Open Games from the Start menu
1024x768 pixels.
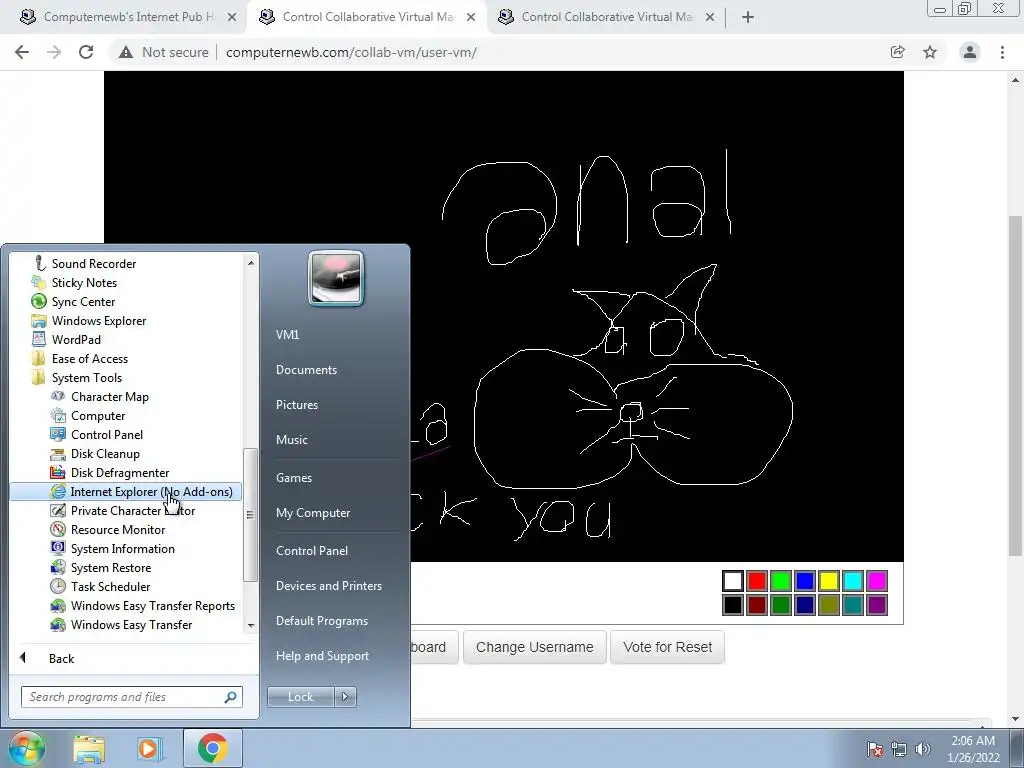(294, 478)
